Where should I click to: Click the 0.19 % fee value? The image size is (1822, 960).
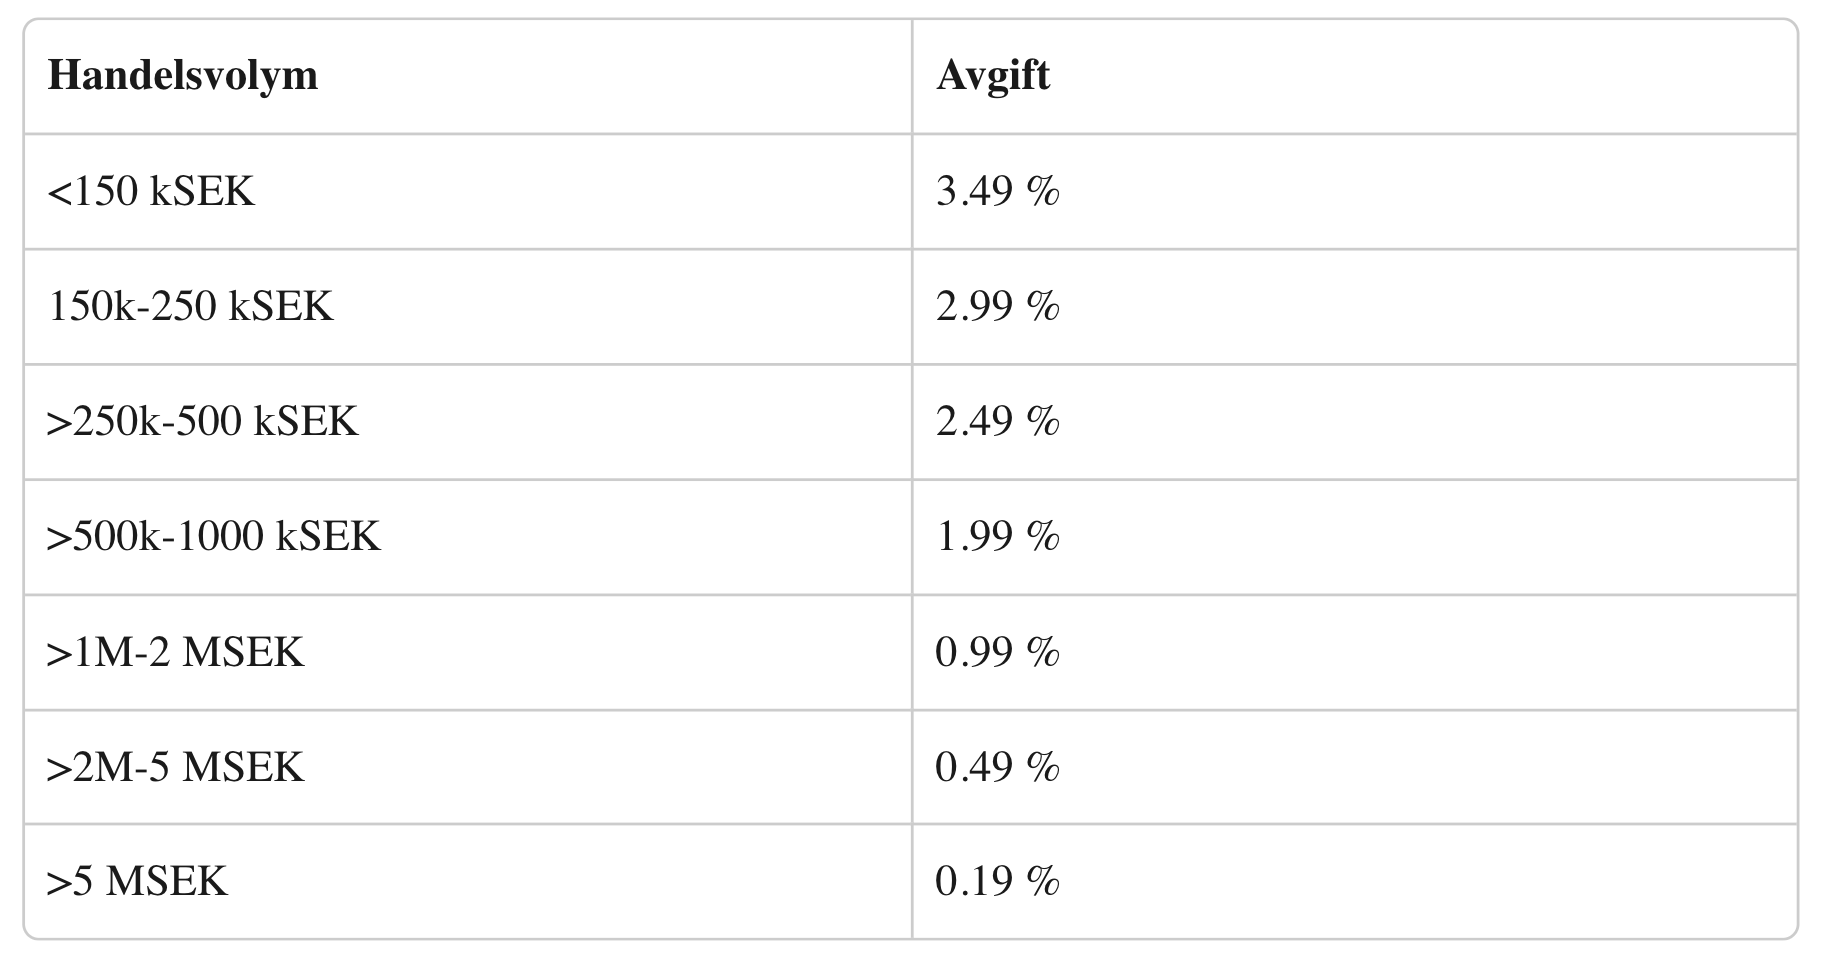pyautogui.click(x=997, y=881)
